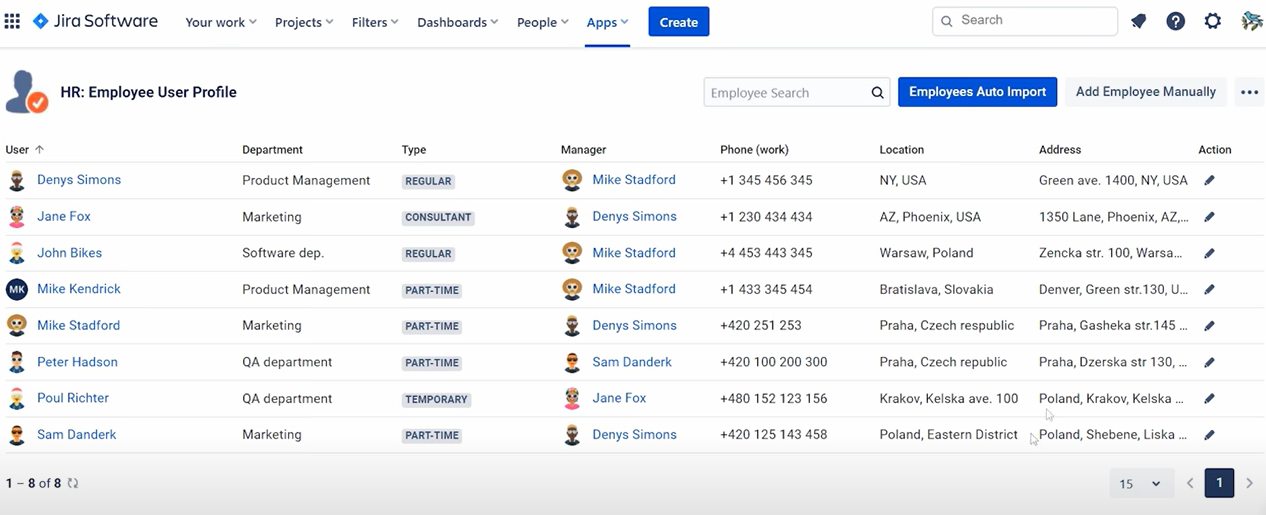Expand the Dashboards menu
This screenshot has width=1266, height=515.
coord(459,22)
